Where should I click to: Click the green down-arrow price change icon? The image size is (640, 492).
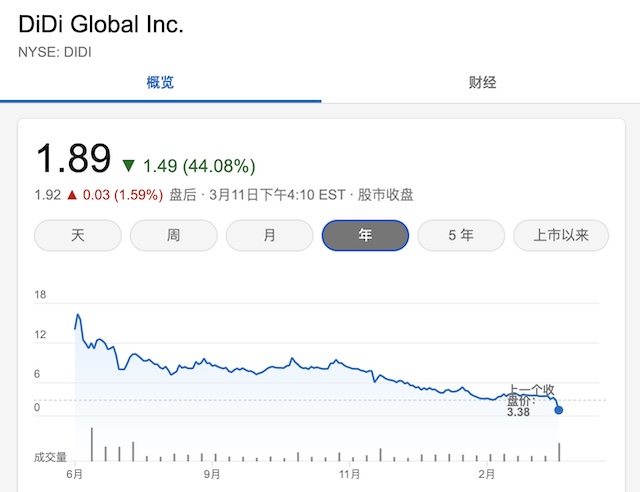128,165
